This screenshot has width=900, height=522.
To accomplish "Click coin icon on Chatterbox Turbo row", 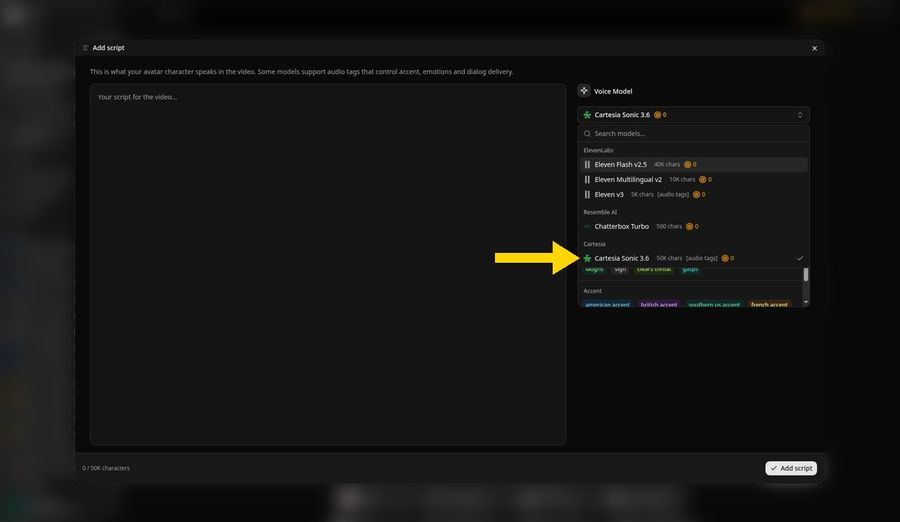I will pyautogui.click(x=689, y=226).
